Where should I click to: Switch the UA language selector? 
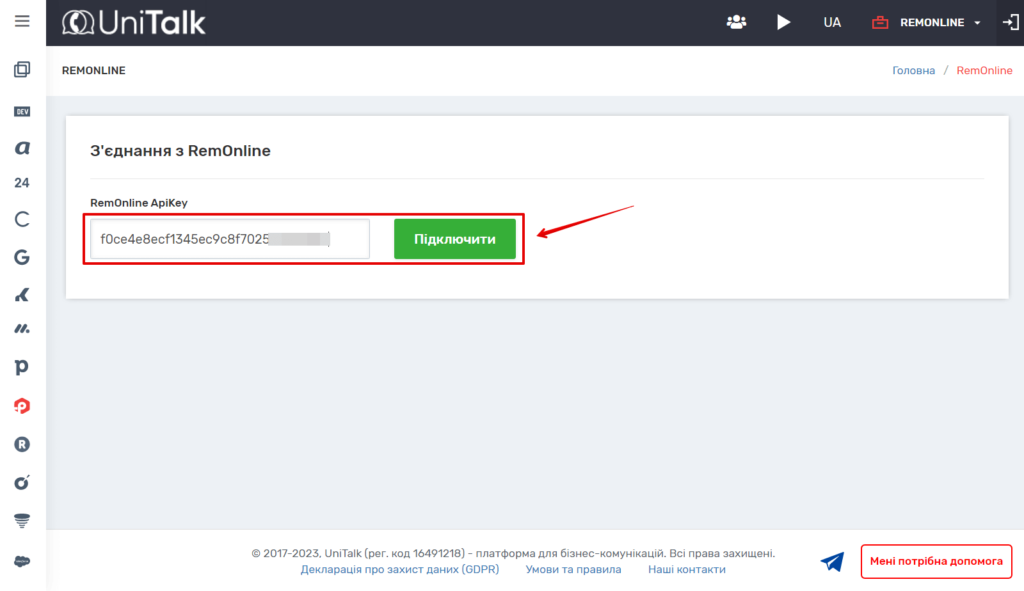click(x=832, y=22)
